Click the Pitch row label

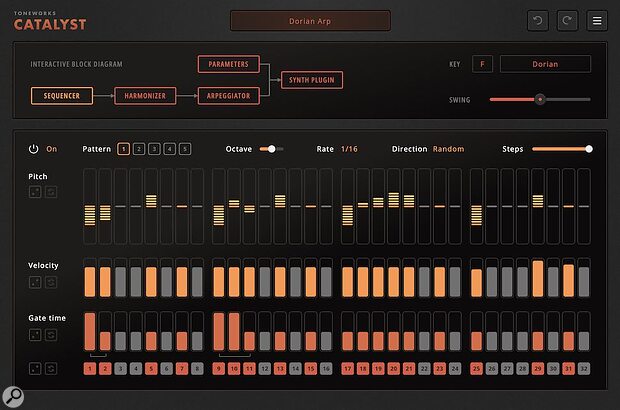38,176
